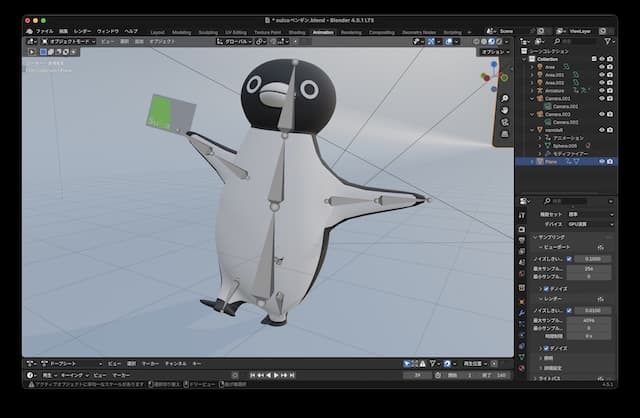The height and width of the screenshot is (418, 640).
Task: Open the Modeling workspace tab
Action: pyautogui.click(x=182, y=32)
